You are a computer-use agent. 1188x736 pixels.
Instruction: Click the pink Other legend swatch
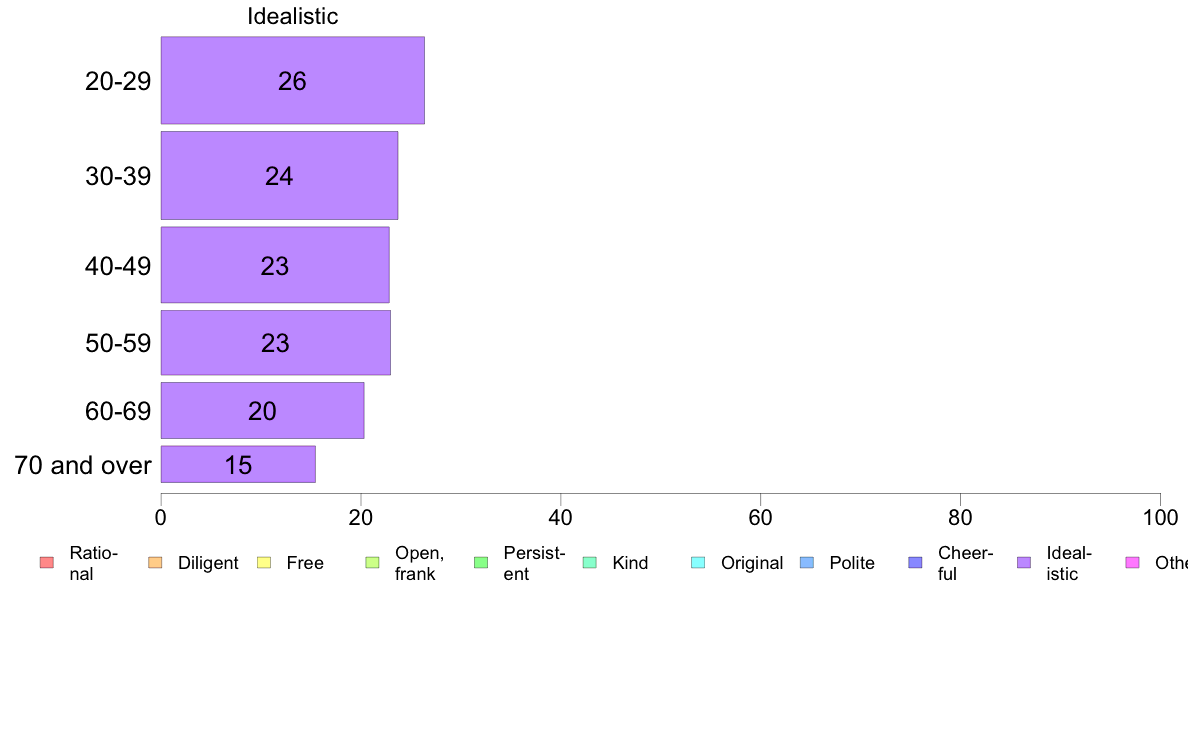pyautogui.click(x=1133, y=562)
